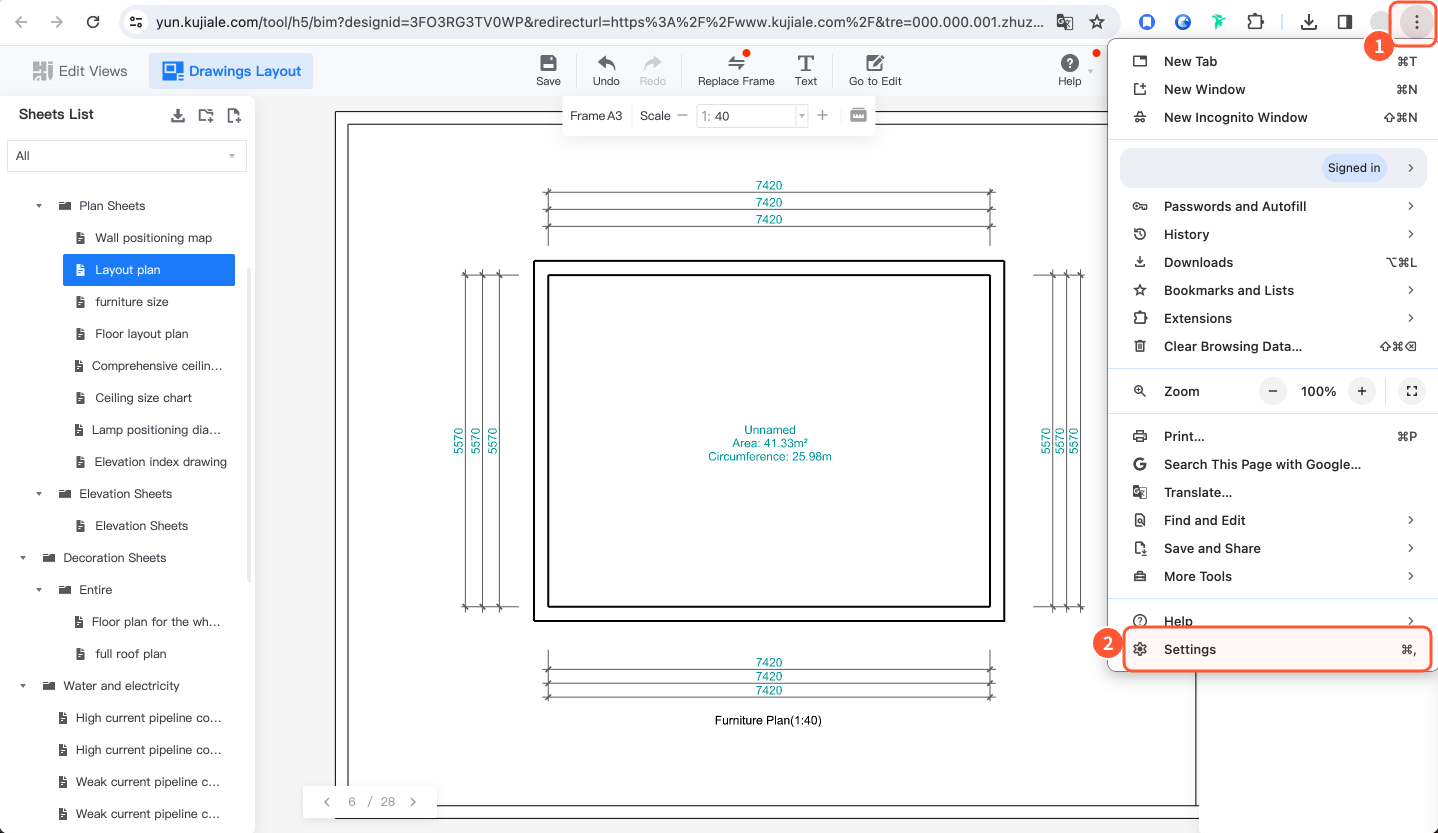Open the Help question mark icon
The height and width of the screenshot is (833, 1438).
[1069, 63]
